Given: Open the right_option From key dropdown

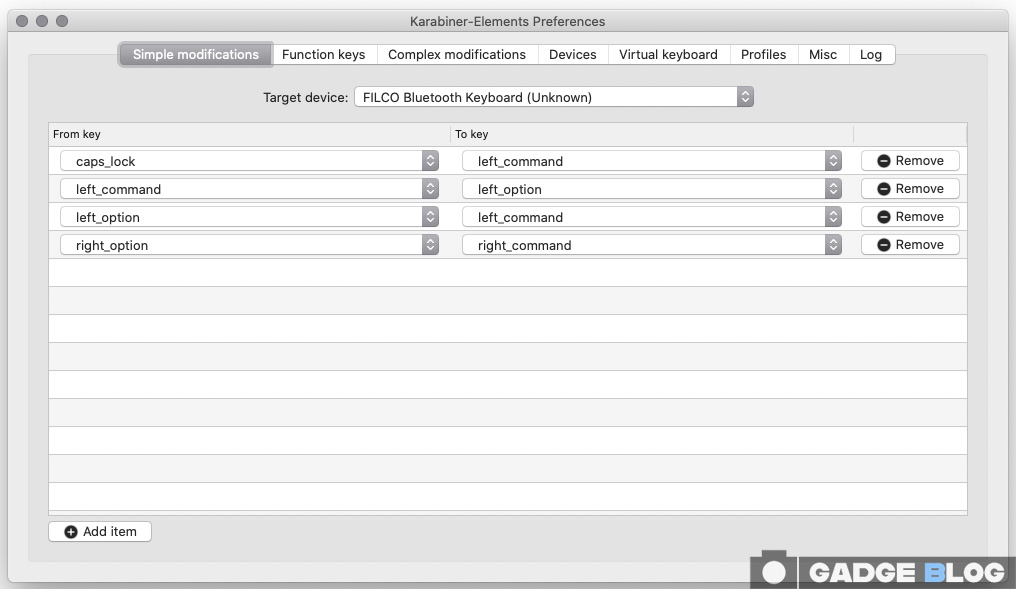Looking at the screenshot, I should (249, 244).
